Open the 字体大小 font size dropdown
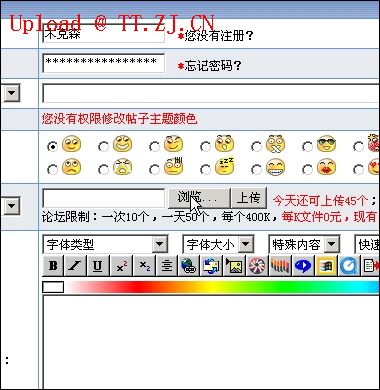The height and width of the screenshot is (390, 380). (218, 245)
